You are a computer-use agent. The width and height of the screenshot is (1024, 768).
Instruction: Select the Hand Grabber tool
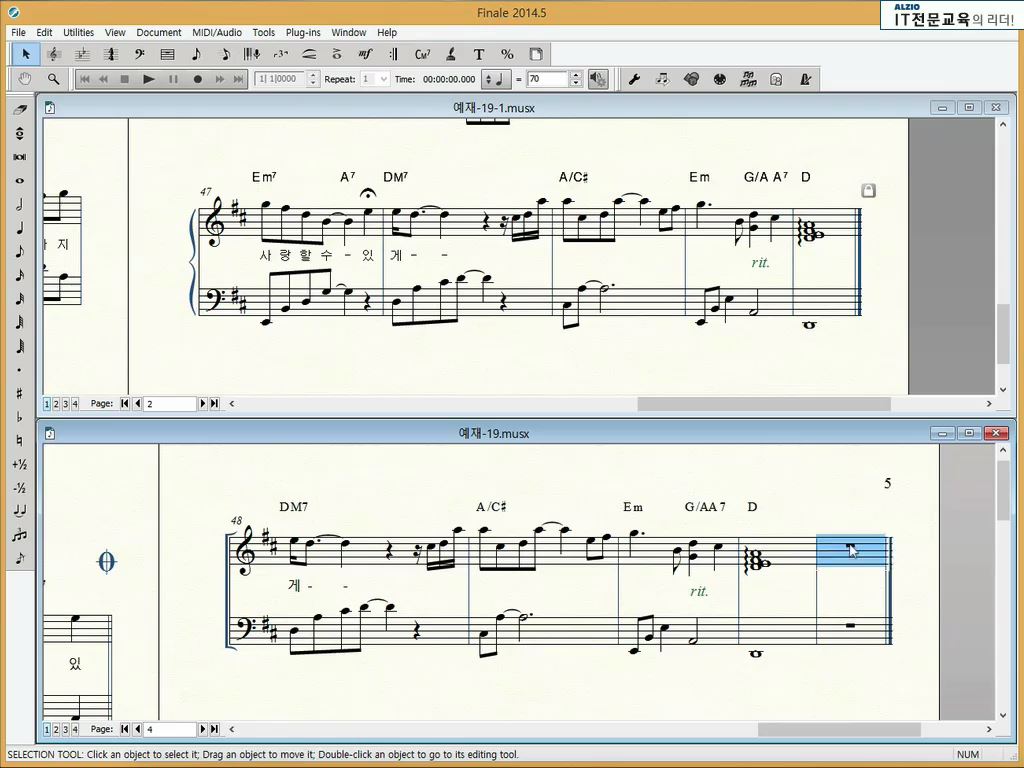coord(25,79)
